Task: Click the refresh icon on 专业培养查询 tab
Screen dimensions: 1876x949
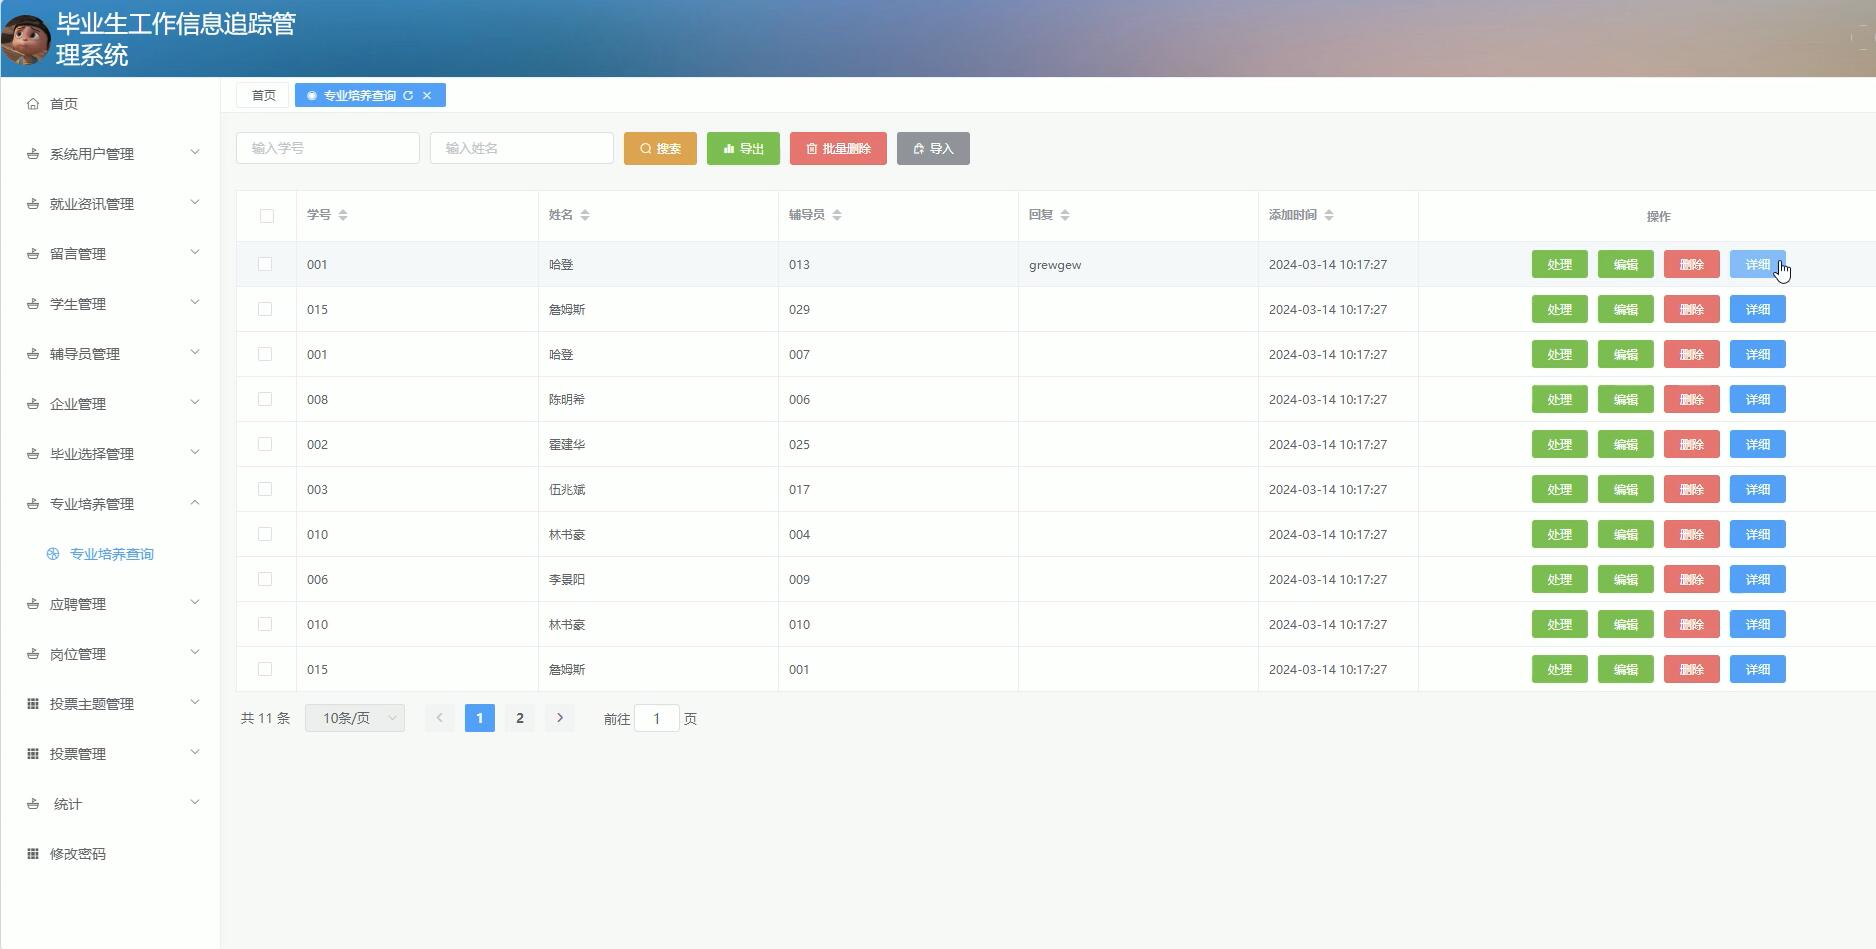Action: click(409, 95)
